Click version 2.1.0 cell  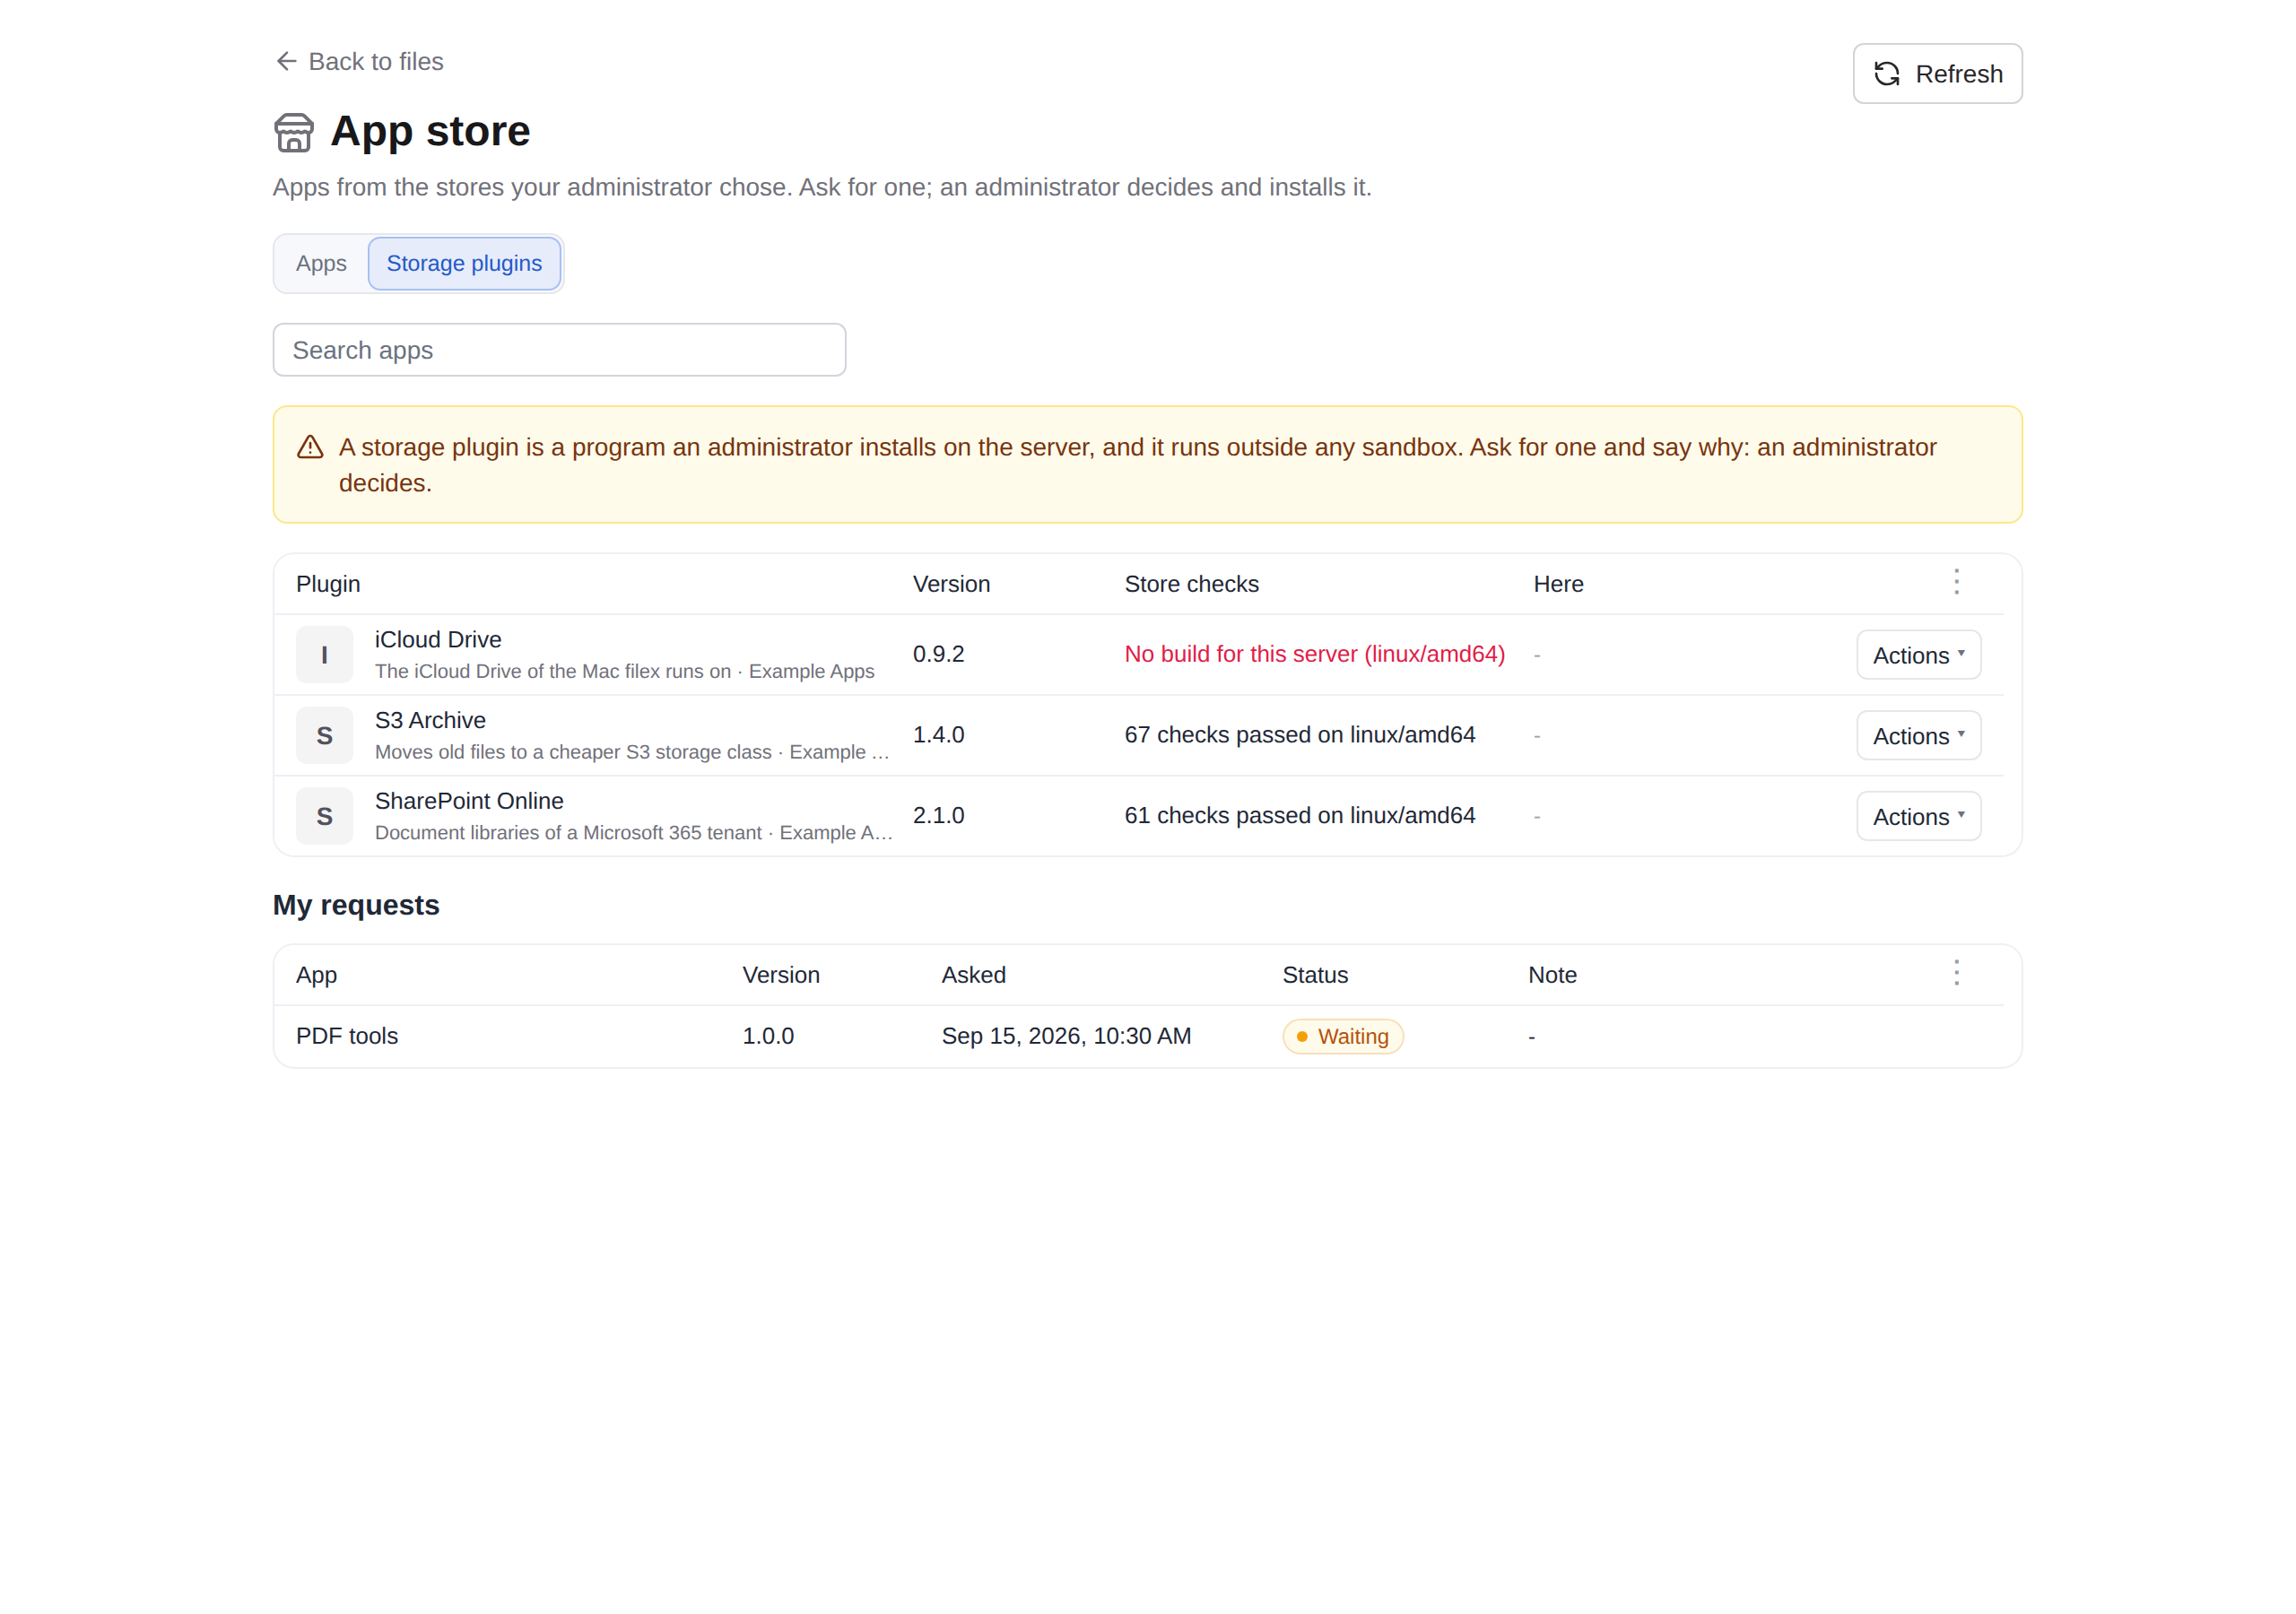[x=938, y=816]
